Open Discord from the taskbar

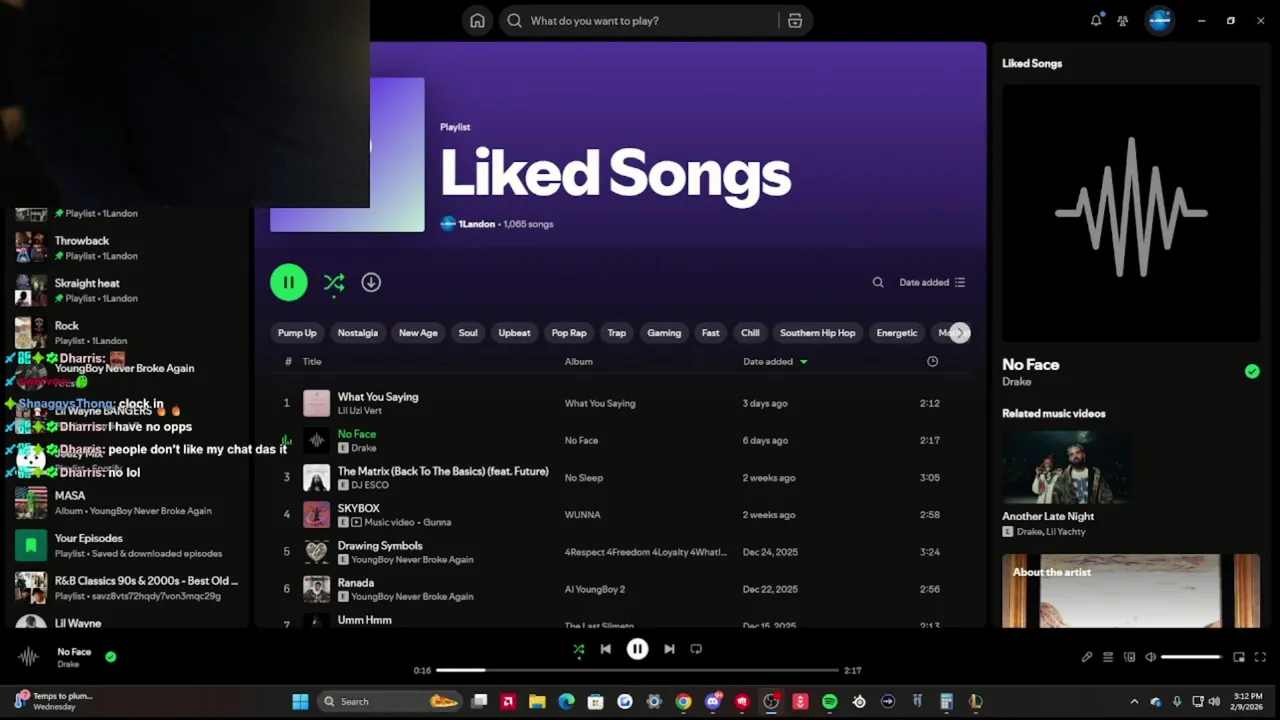tap(712, 702)
